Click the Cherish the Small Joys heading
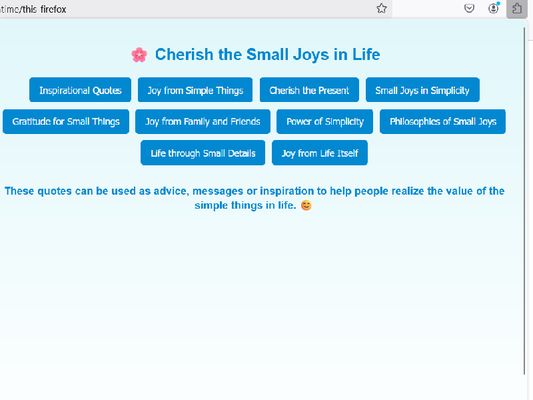The image size is (533, 400). [268, 55]
